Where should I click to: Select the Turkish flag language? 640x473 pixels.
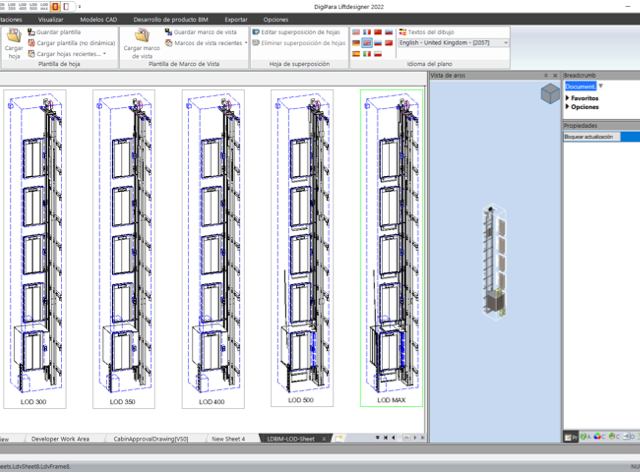(389, 43)
